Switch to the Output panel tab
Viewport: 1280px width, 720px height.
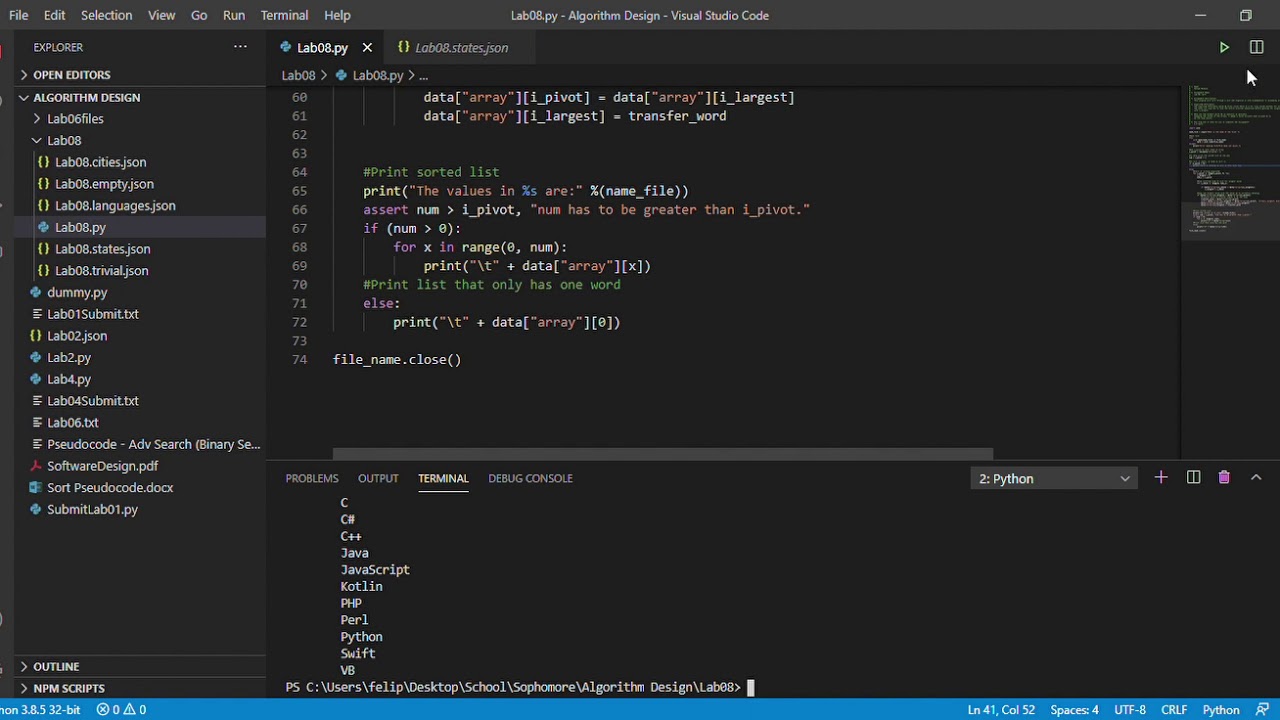(378, 478)
